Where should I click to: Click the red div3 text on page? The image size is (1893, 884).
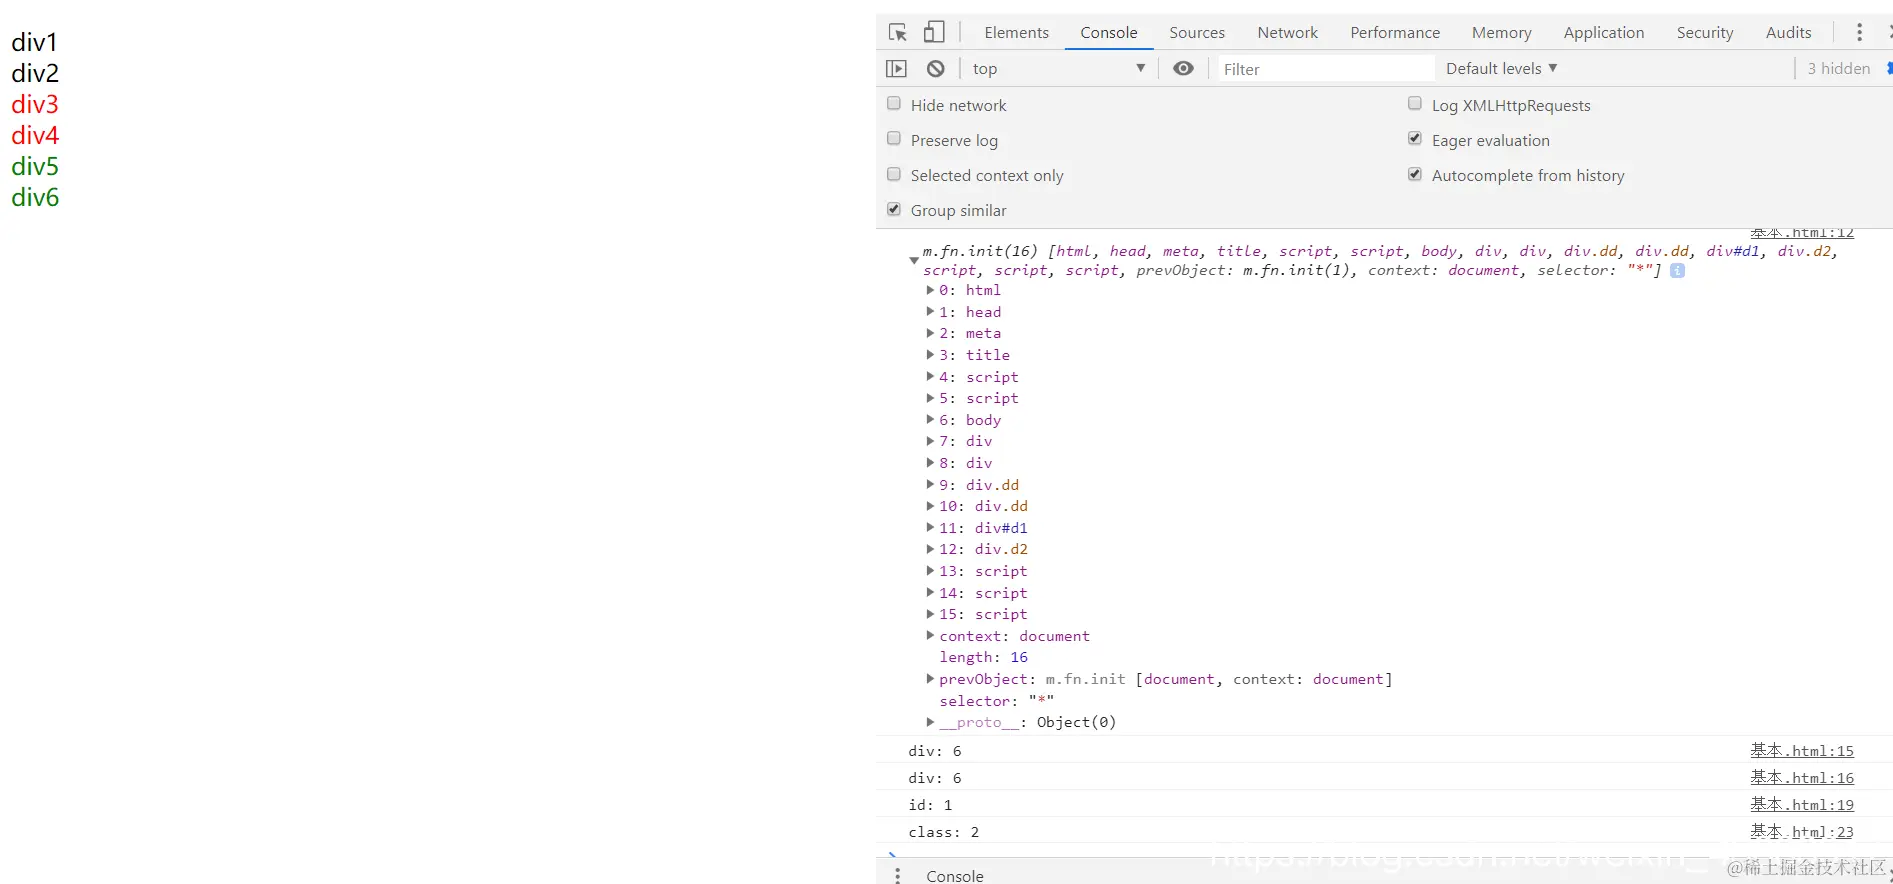click(35, 104)
